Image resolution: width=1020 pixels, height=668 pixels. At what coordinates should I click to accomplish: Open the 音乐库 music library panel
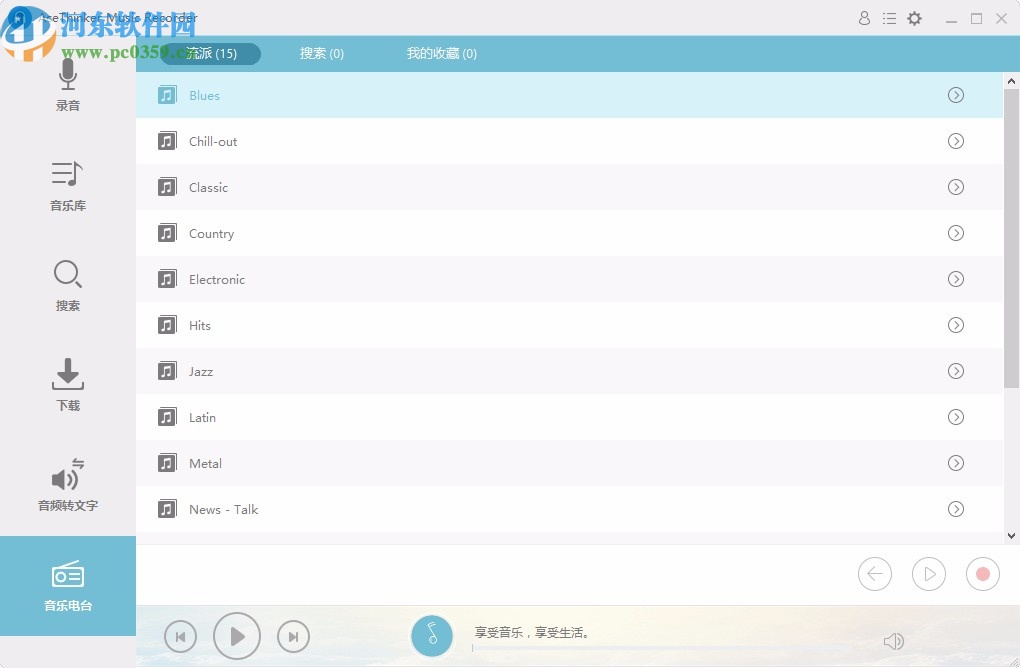pos(67,185)
